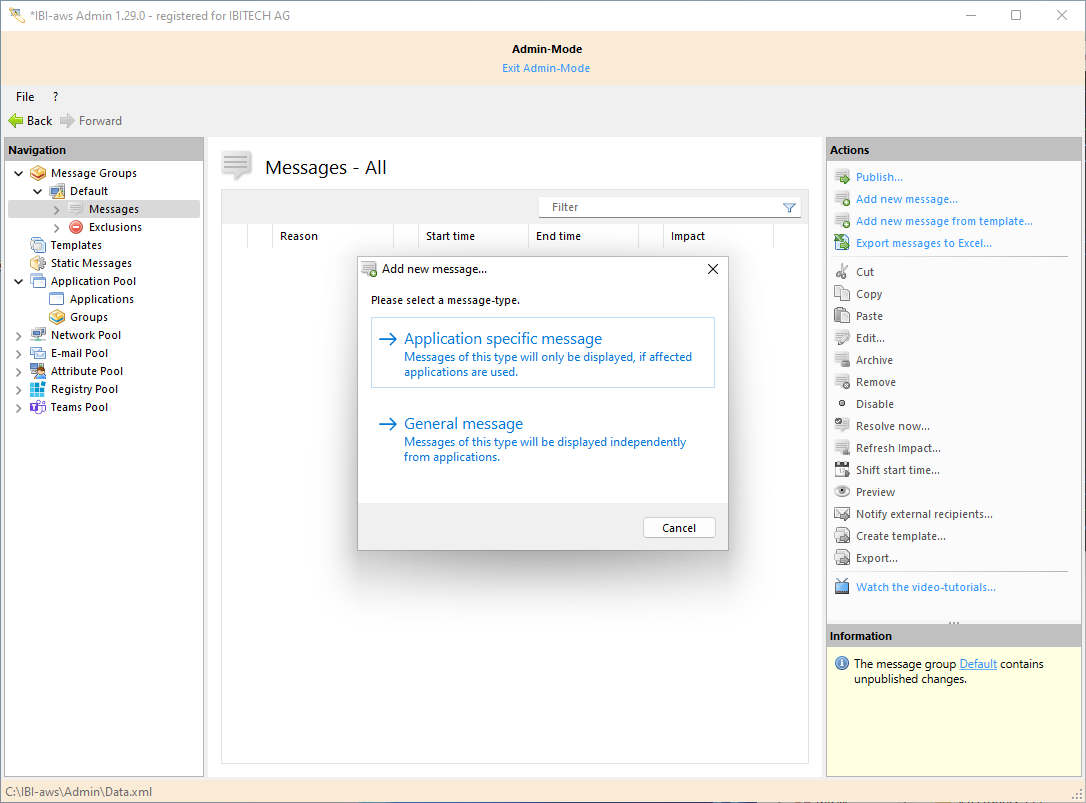Collapse the Message Groups tree node
The image size is (1086, 803).
point(19,173)
